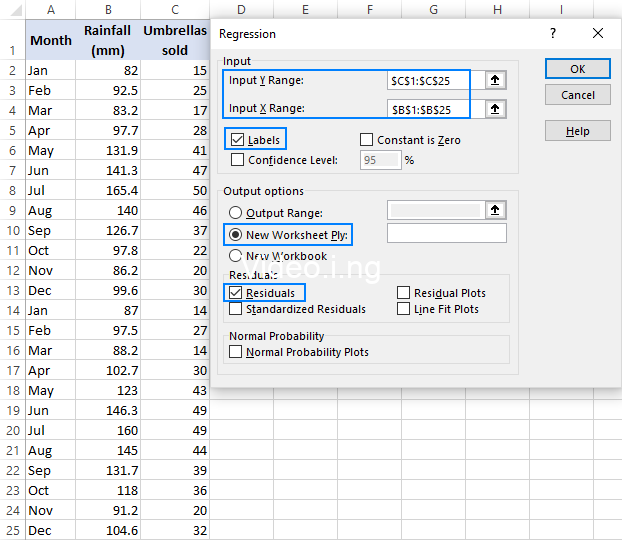Click the Rainfall (mm) header cell

point(108,40)
